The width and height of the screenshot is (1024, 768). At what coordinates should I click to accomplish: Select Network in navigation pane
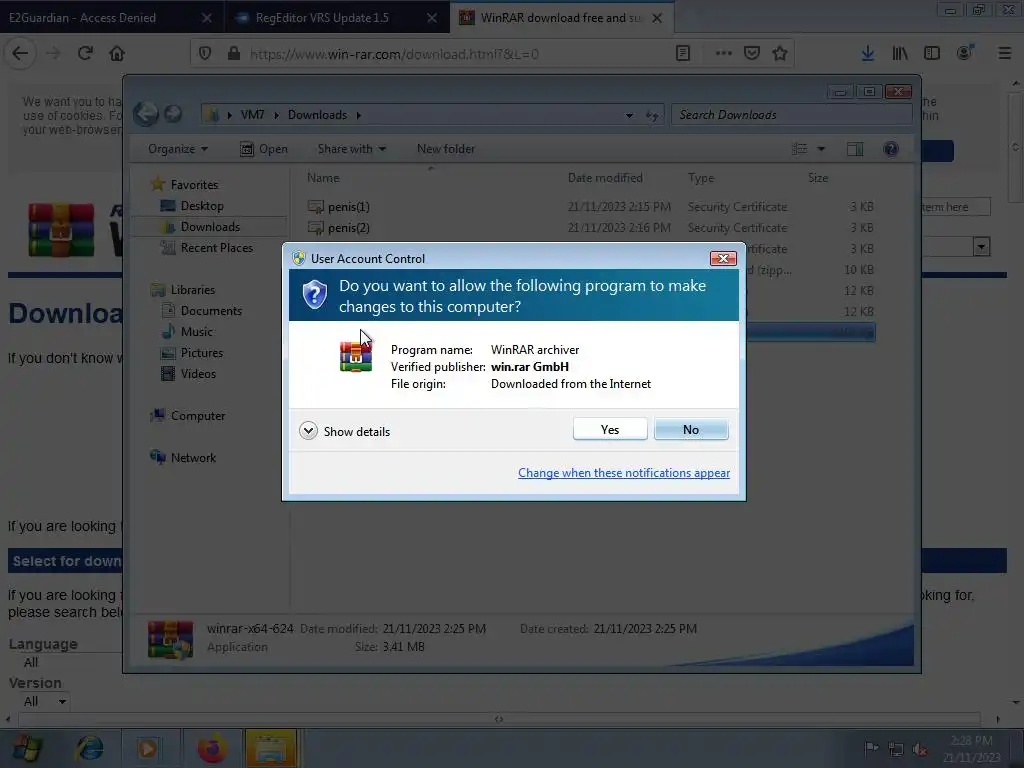[193, 458]
